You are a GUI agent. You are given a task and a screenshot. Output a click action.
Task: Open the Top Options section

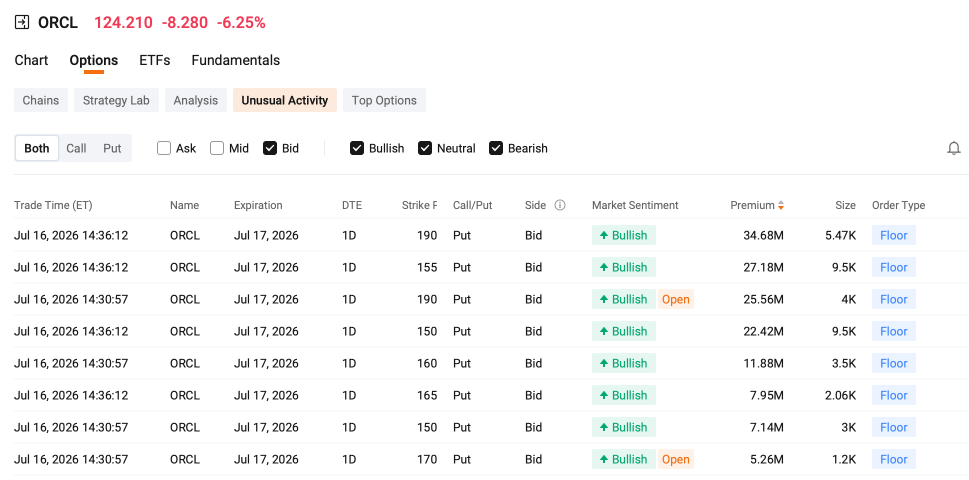(x=384, y=100)
